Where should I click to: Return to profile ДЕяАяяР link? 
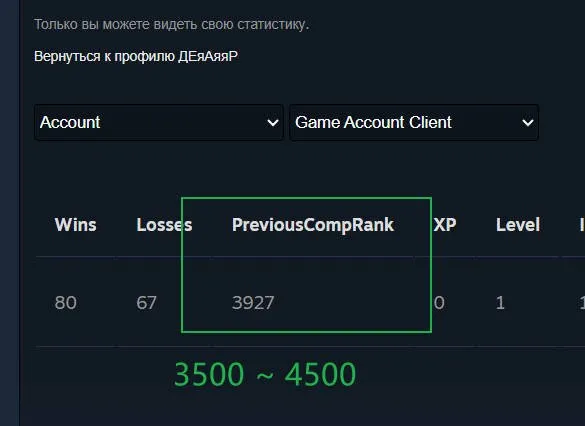pos(136,56)
